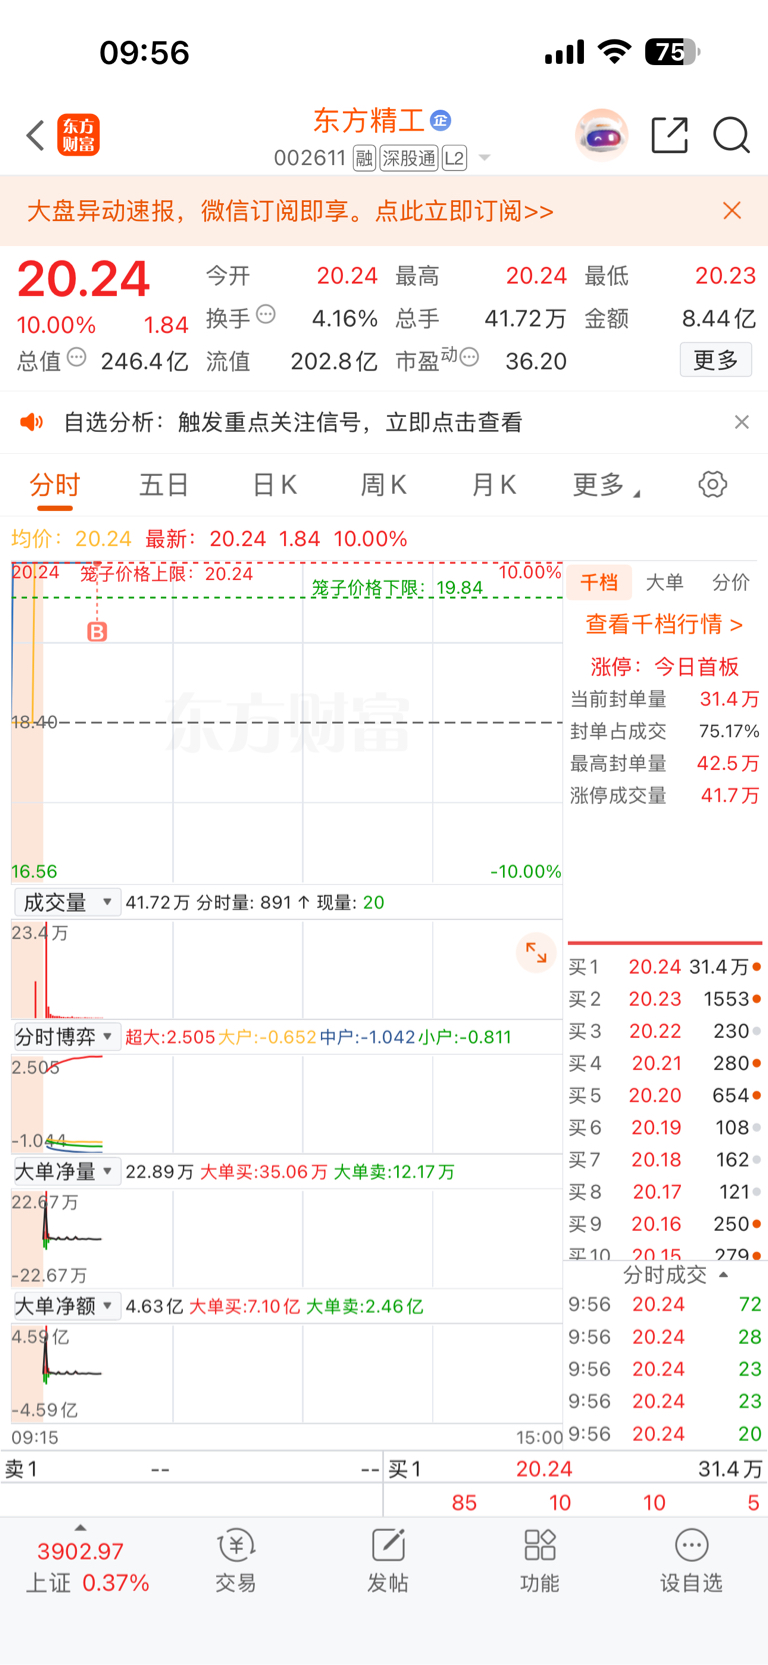Viewport: 768px width, 1665px height.
Task: Open 设自选 watchlist icon
Action: [x=691, y=1561]
